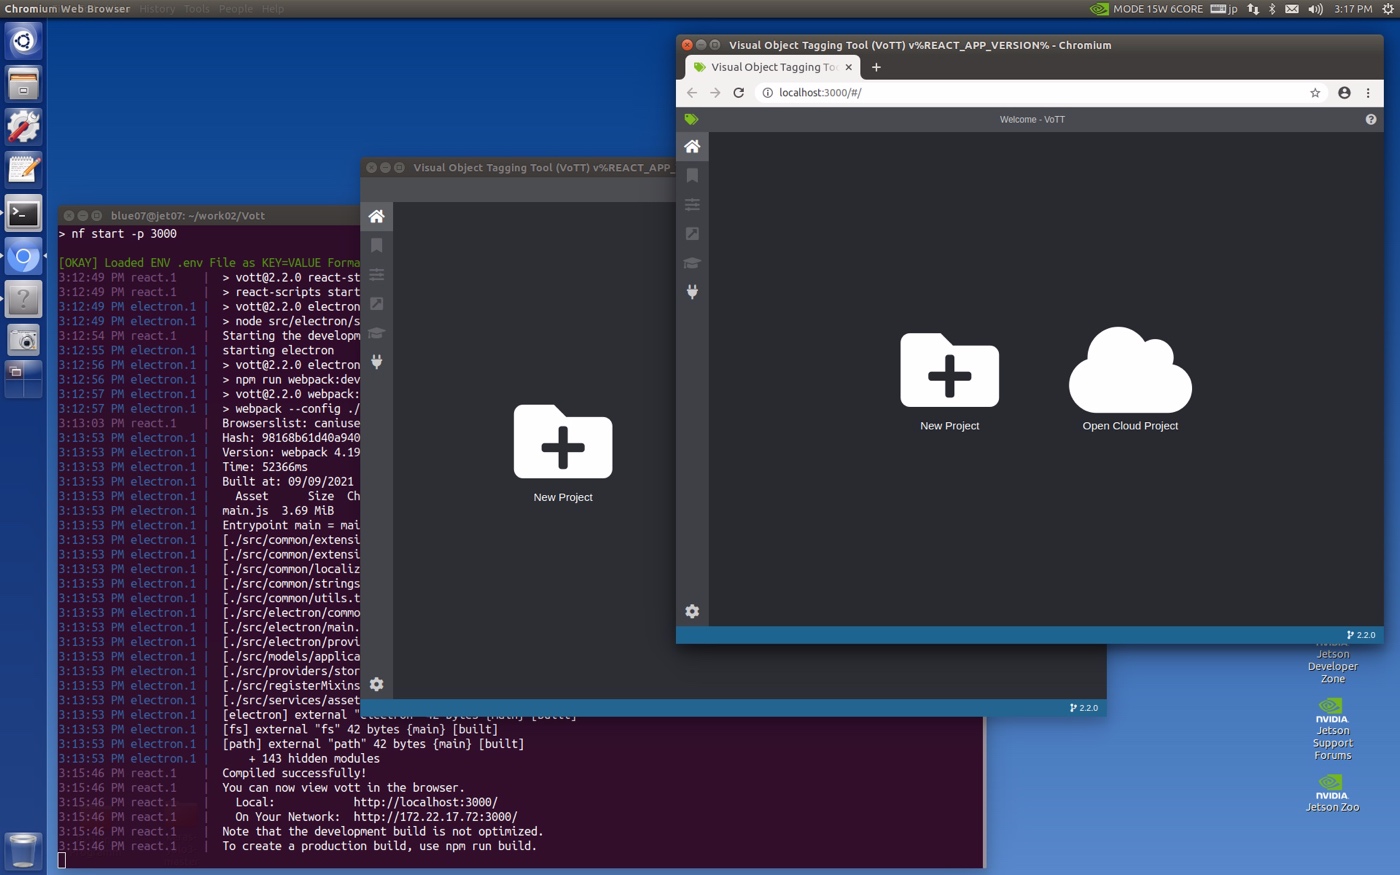
Task: Open Jetson Support Forums desktop shortcut
Action: tap(1332, 729)
